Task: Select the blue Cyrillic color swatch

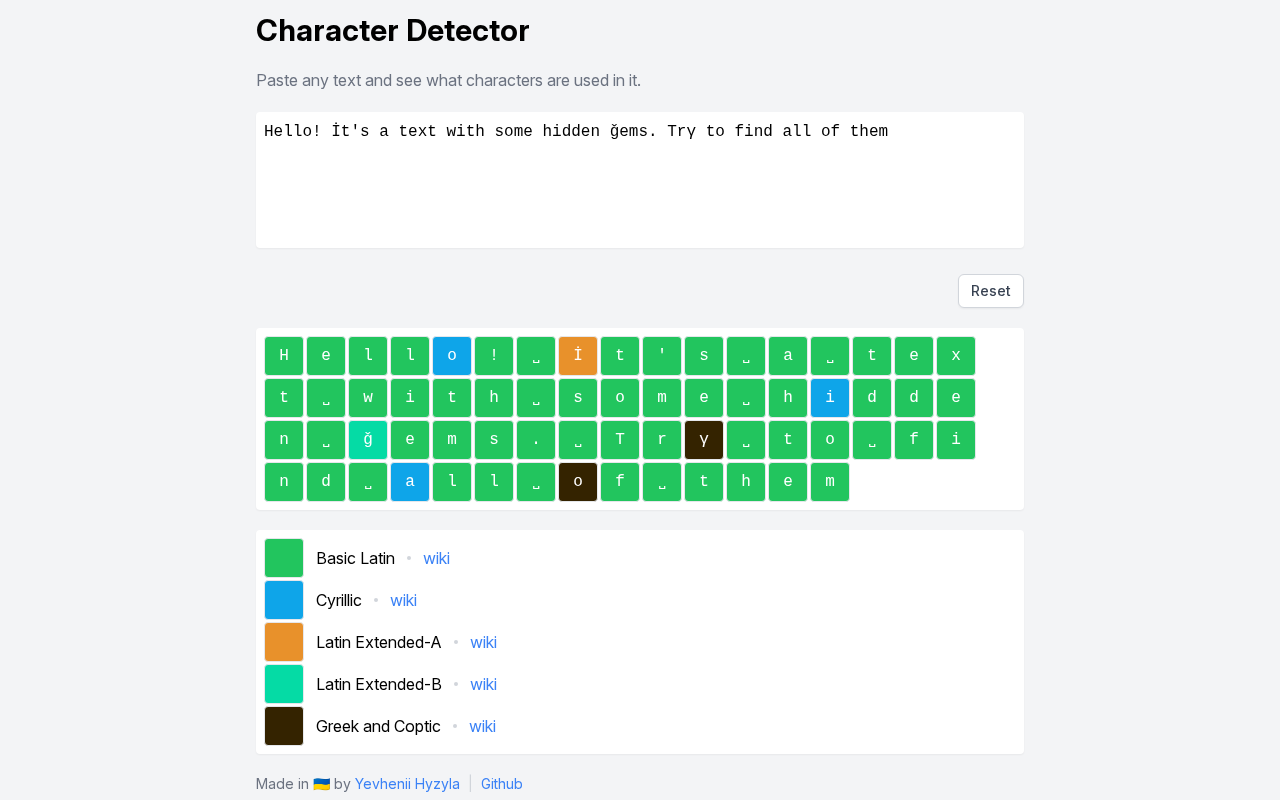Action: (x=284, y=600)
